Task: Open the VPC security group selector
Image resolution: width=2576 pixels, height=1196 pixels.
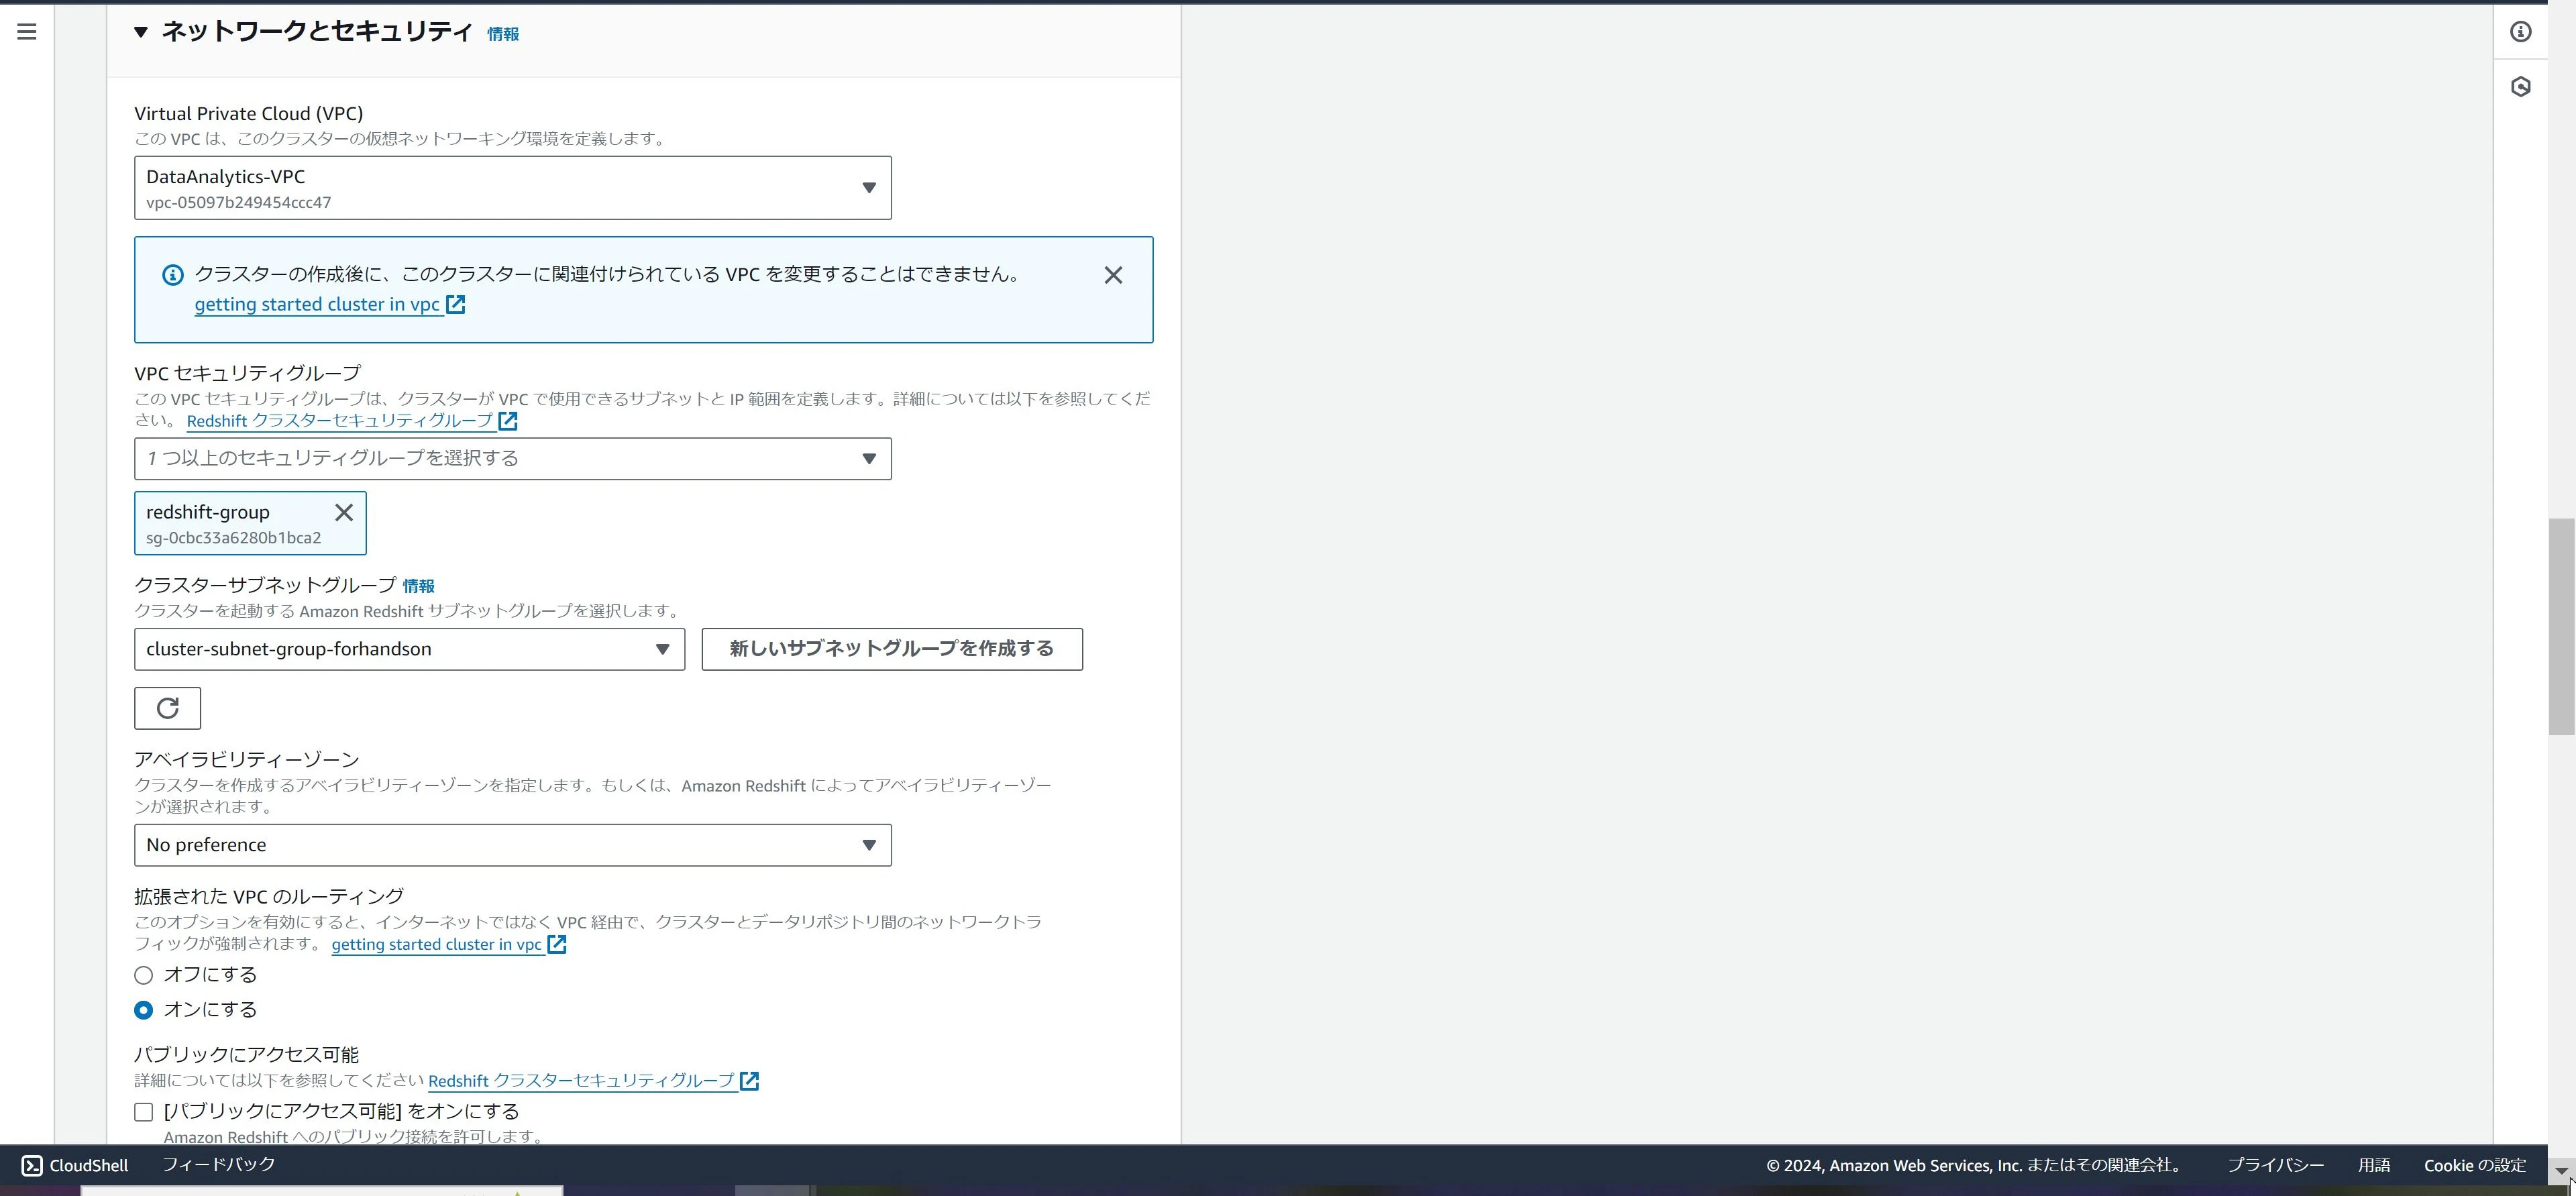Action: 513,459
